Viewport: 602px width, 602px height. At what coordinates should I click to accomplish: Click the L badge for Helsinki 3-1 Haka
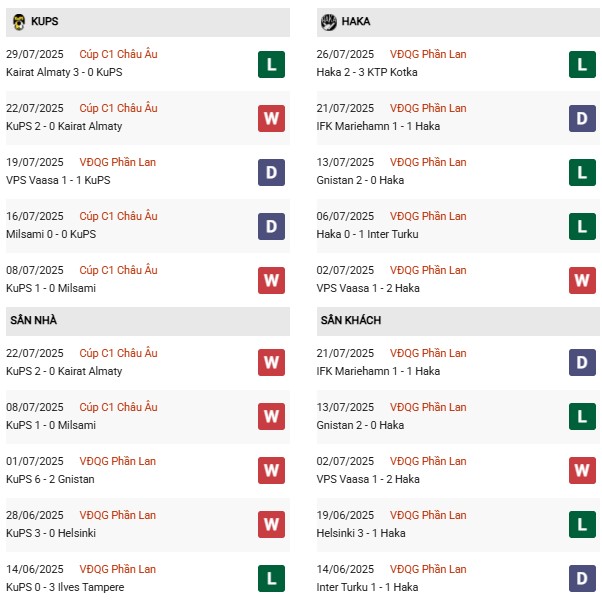tap(582, 524)
